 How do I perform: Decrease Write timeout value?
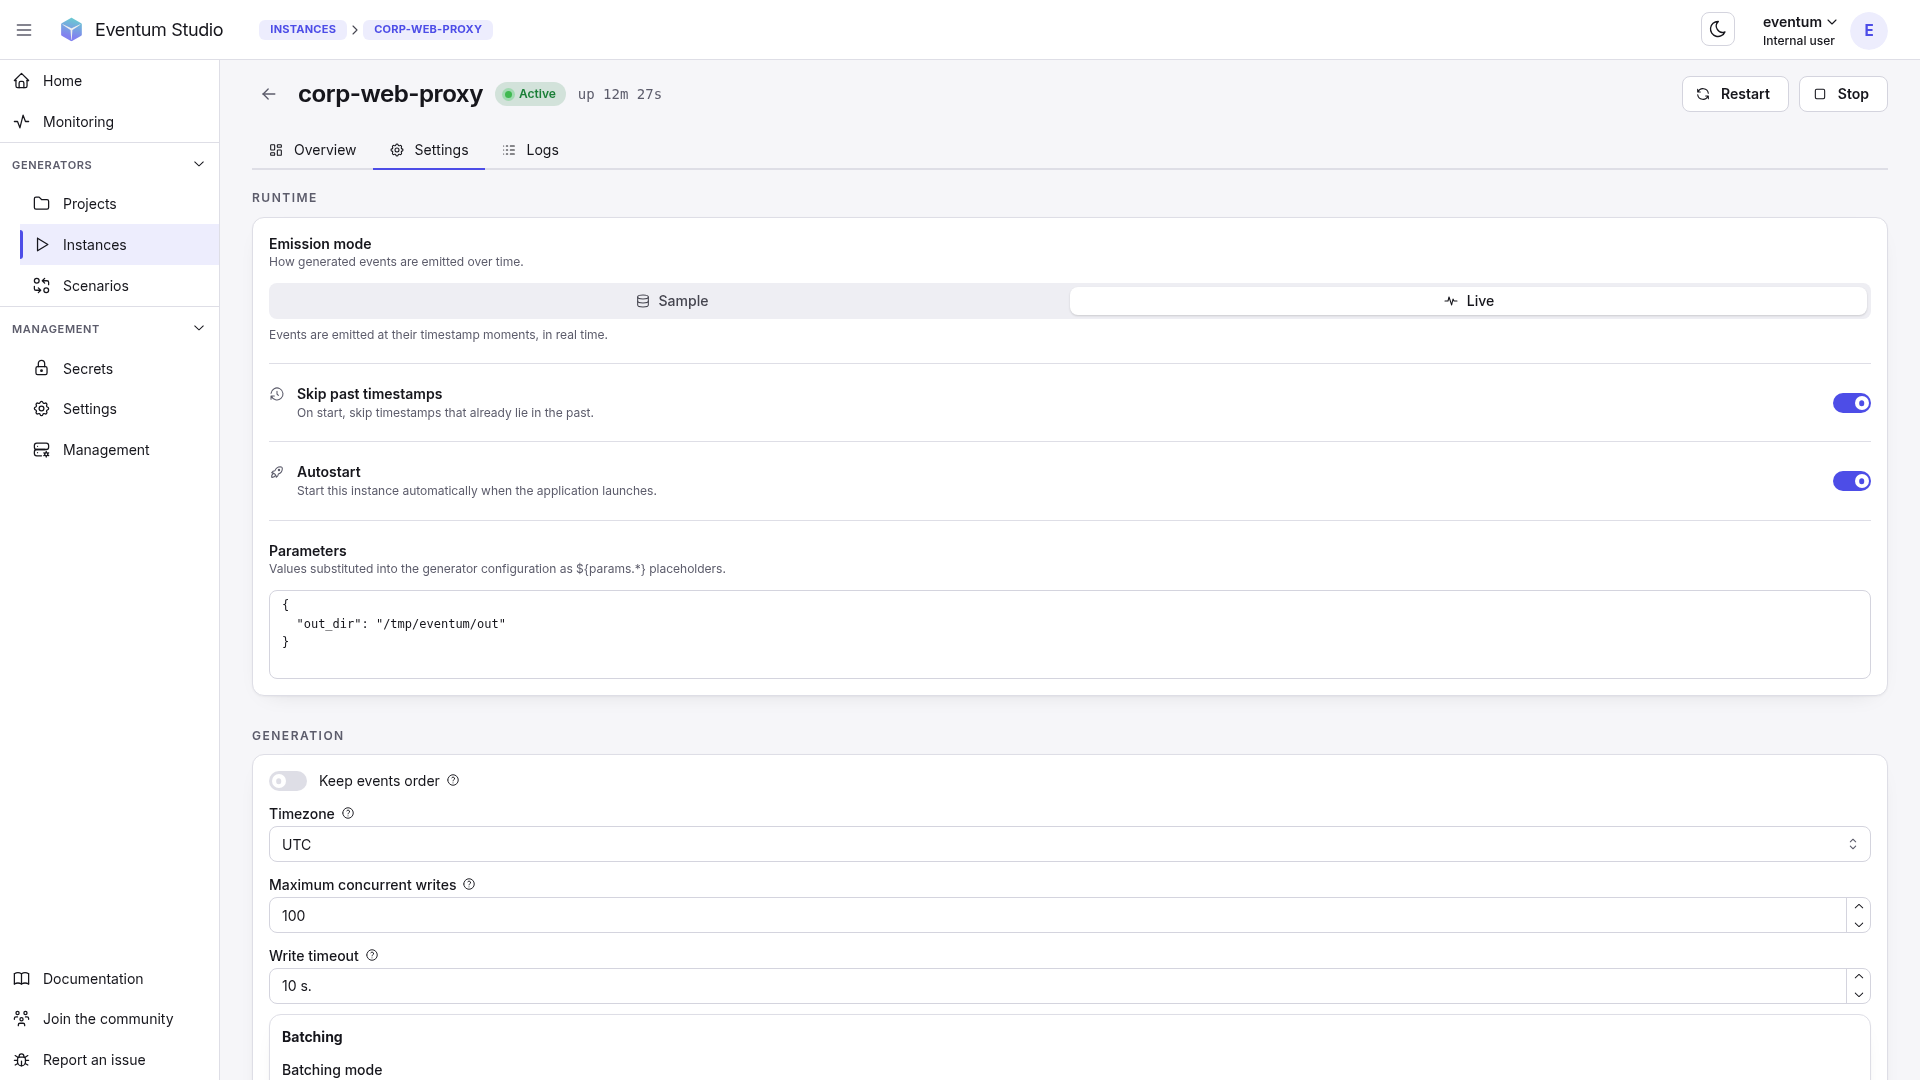[1858, 995]
